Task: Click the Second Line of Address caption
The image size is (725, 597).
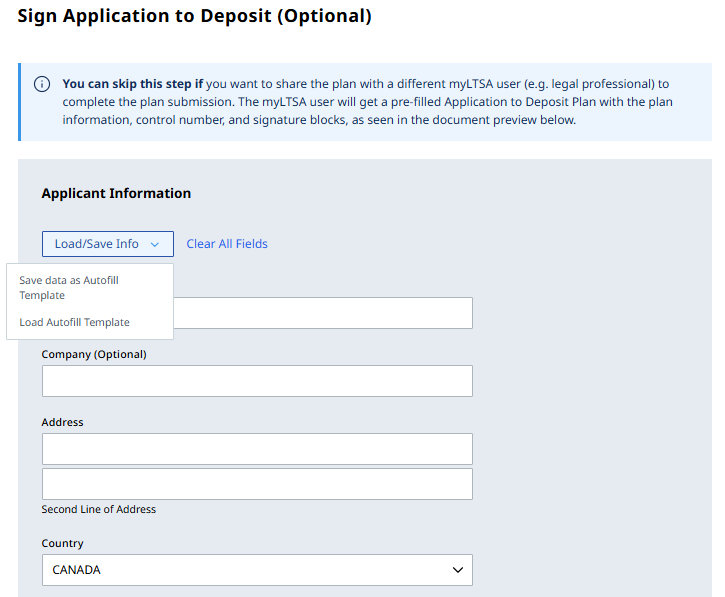Action: tap(98, 509)
